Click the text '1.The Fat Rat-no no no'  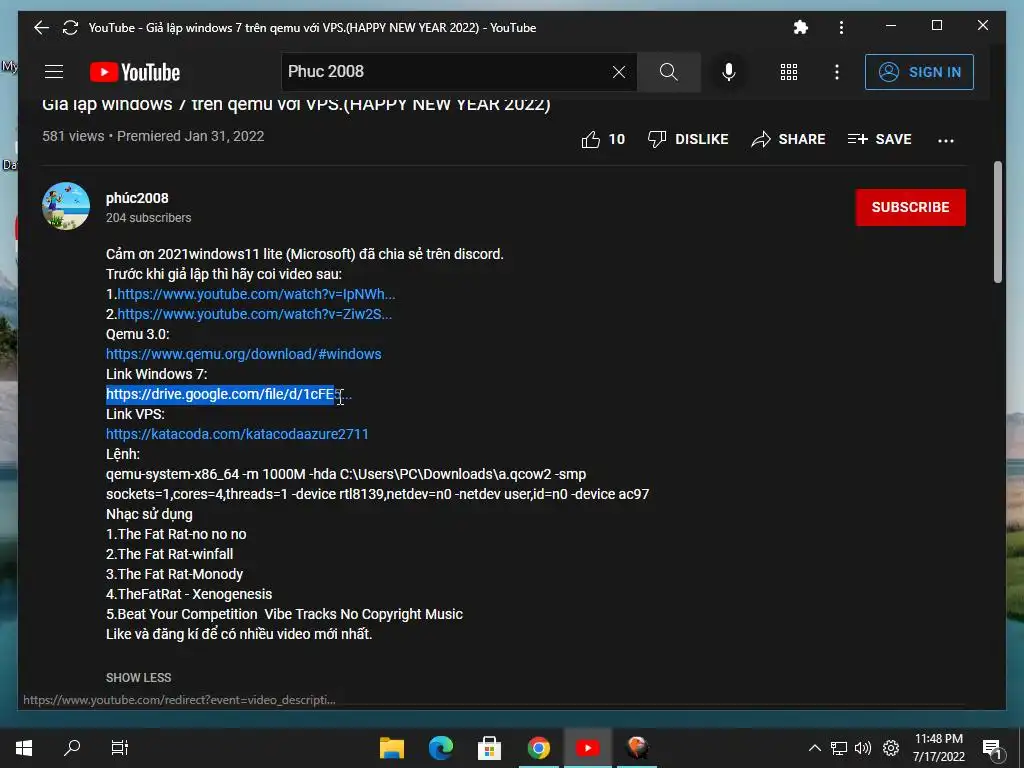(176, 534)
